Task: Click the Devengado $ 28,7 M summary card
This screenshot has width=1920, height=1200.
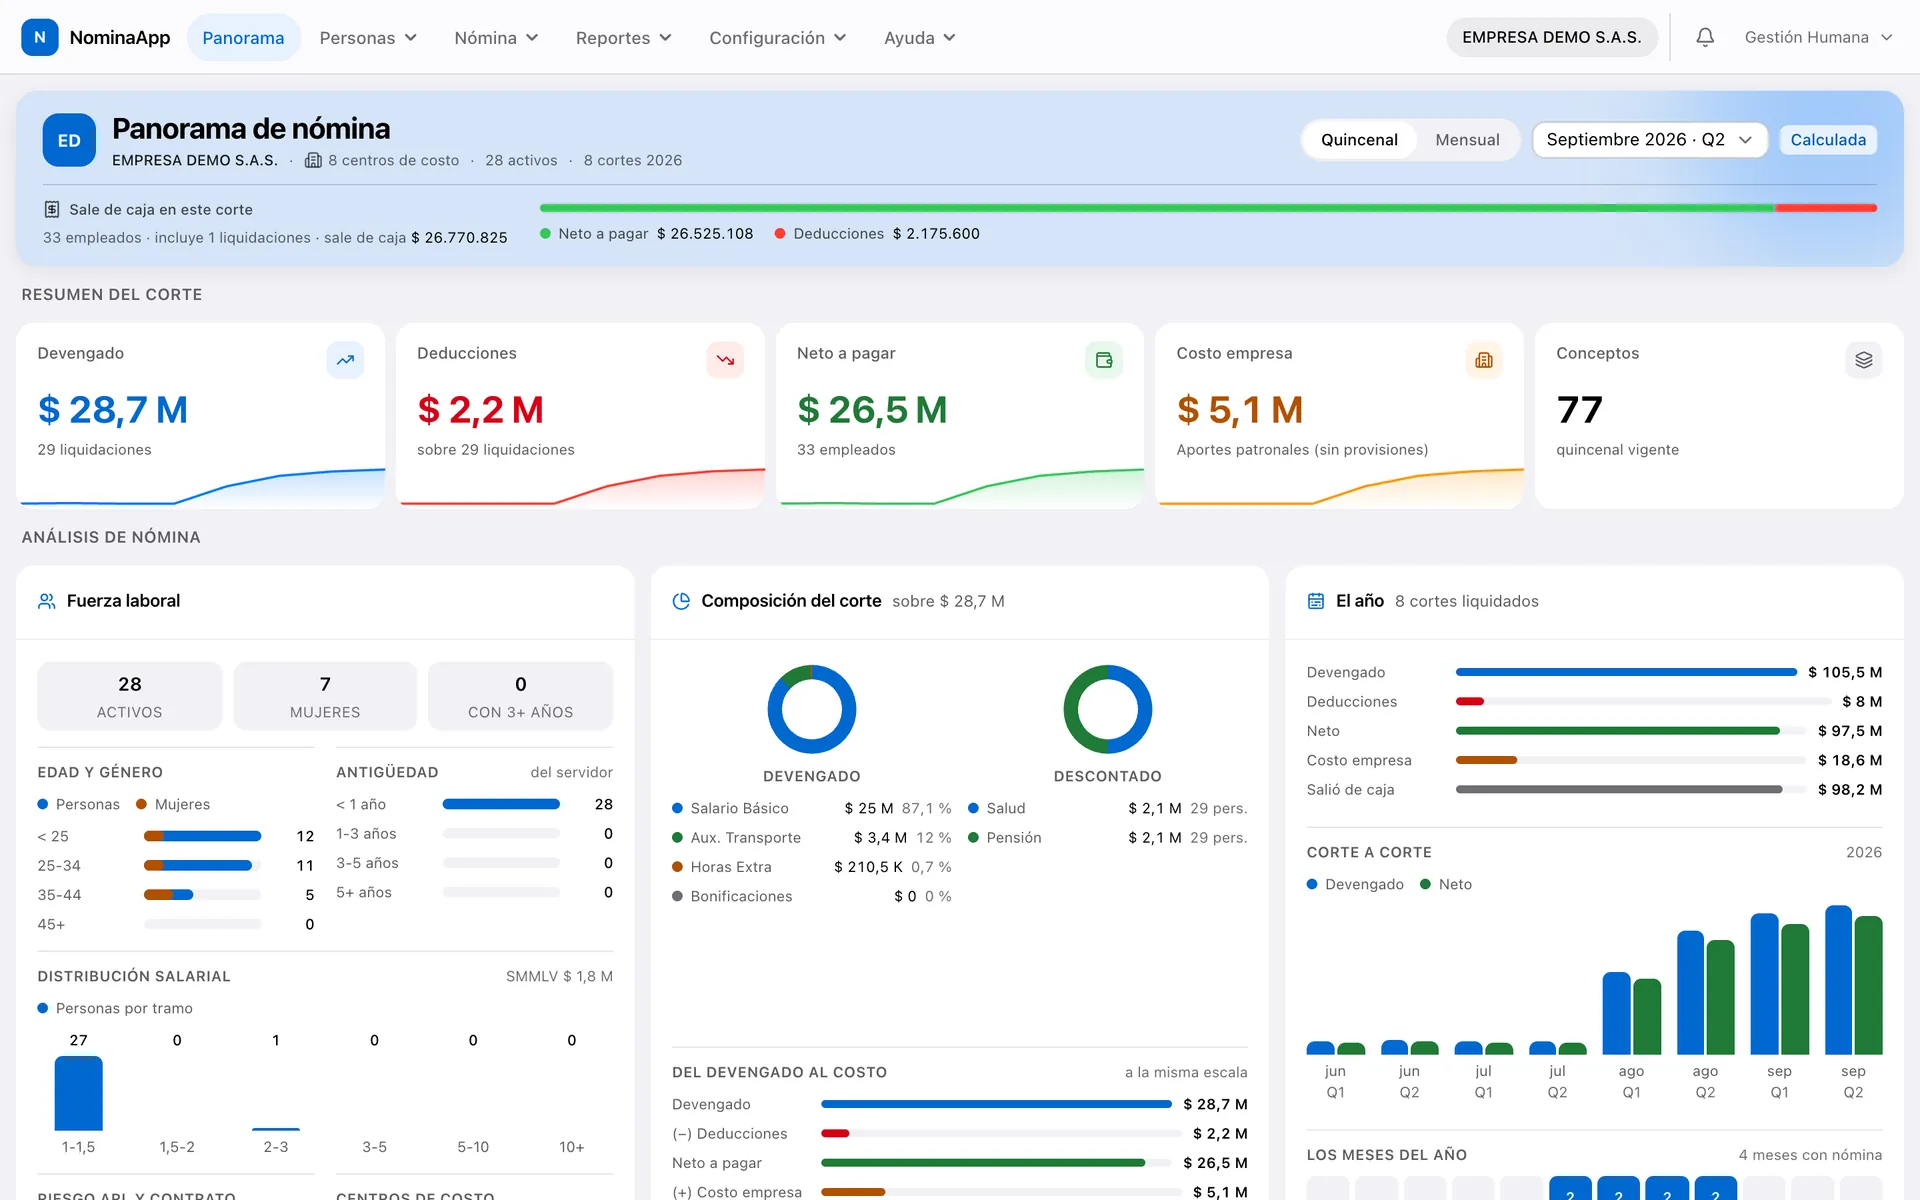Action: (201, 415)
